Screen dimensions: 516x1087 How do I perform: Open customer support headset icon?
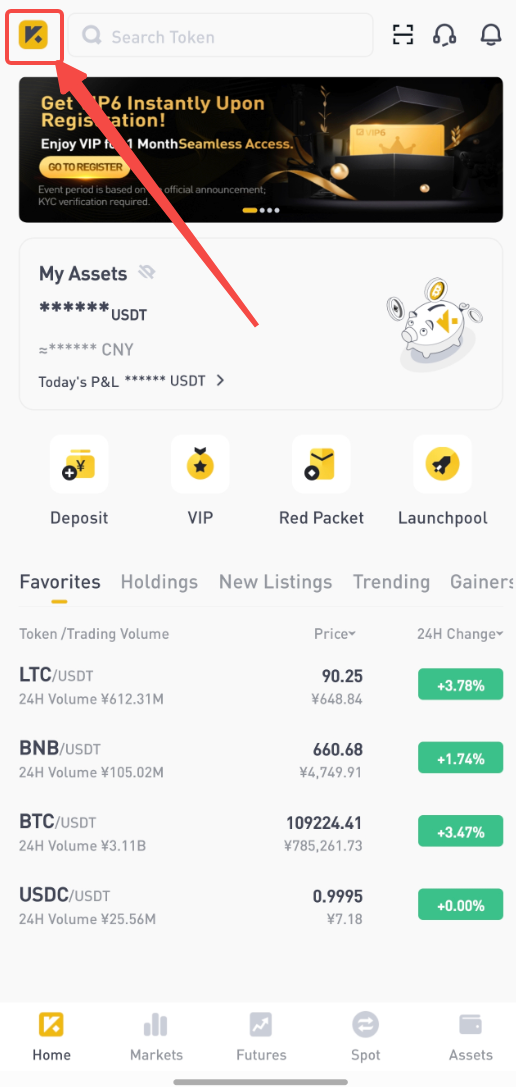click(x=445, y=35)
